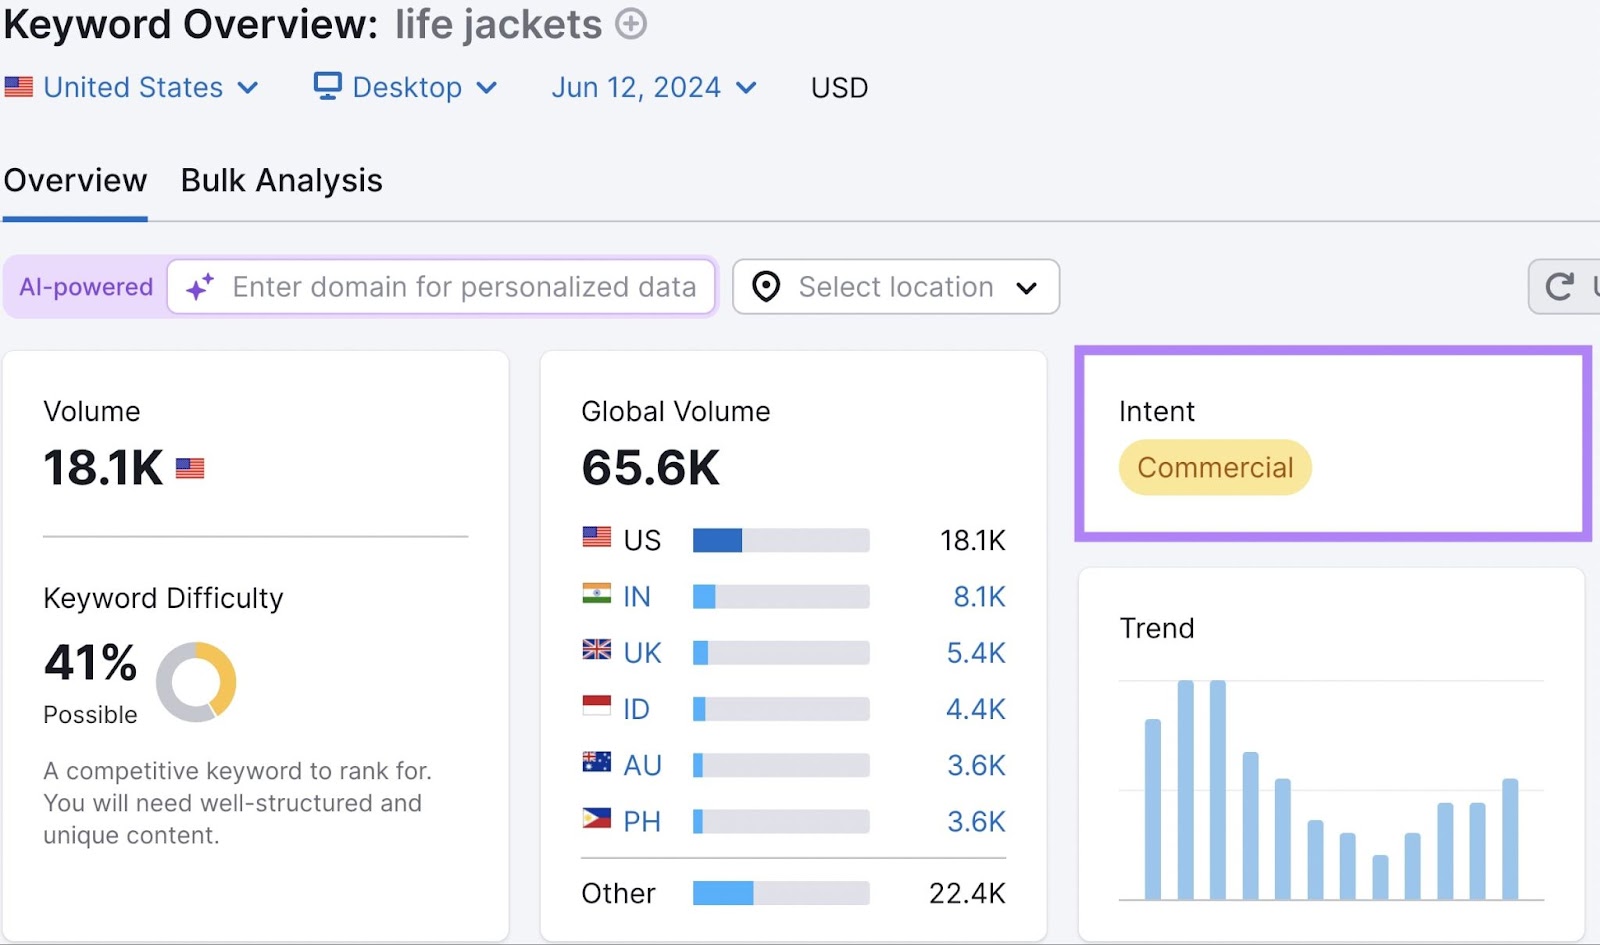Click the India flag icon

597,593
